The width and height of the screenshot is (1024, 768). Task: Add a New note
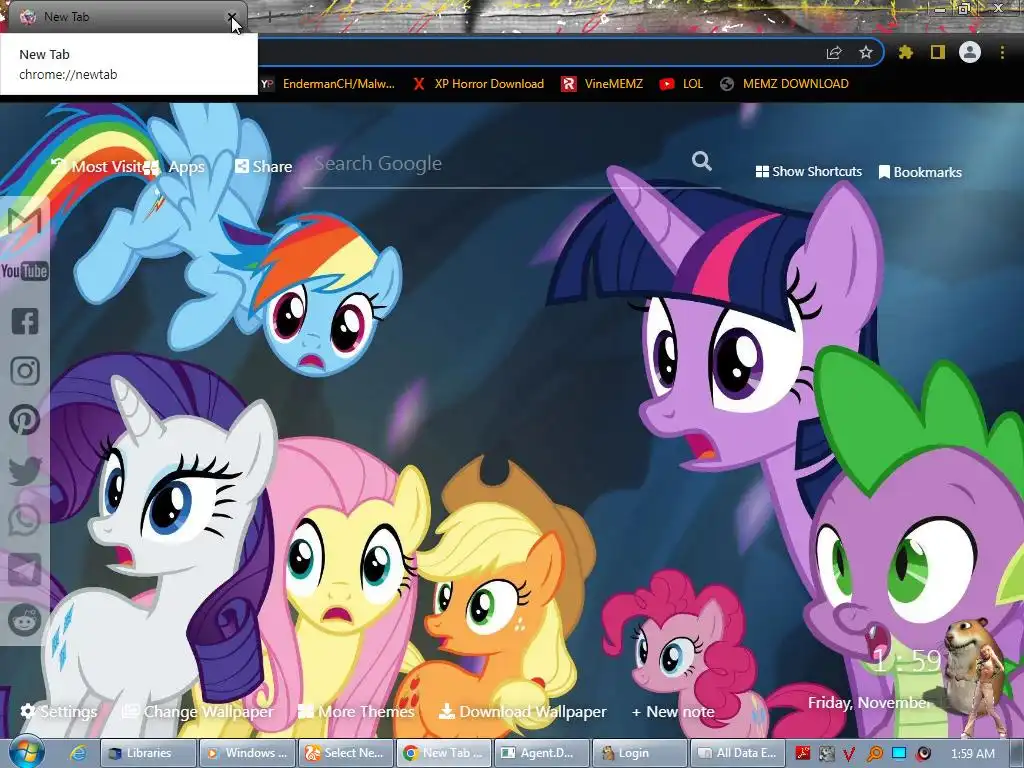click(673, 712)
